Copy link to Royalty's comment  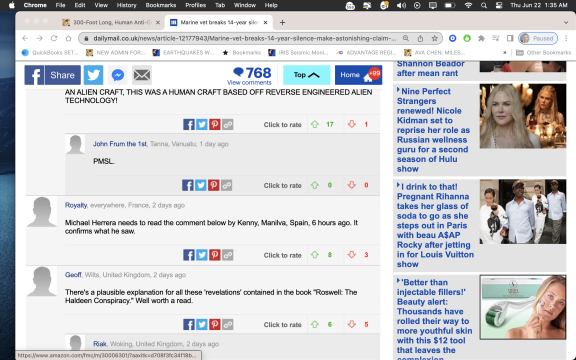pos(228,255)
